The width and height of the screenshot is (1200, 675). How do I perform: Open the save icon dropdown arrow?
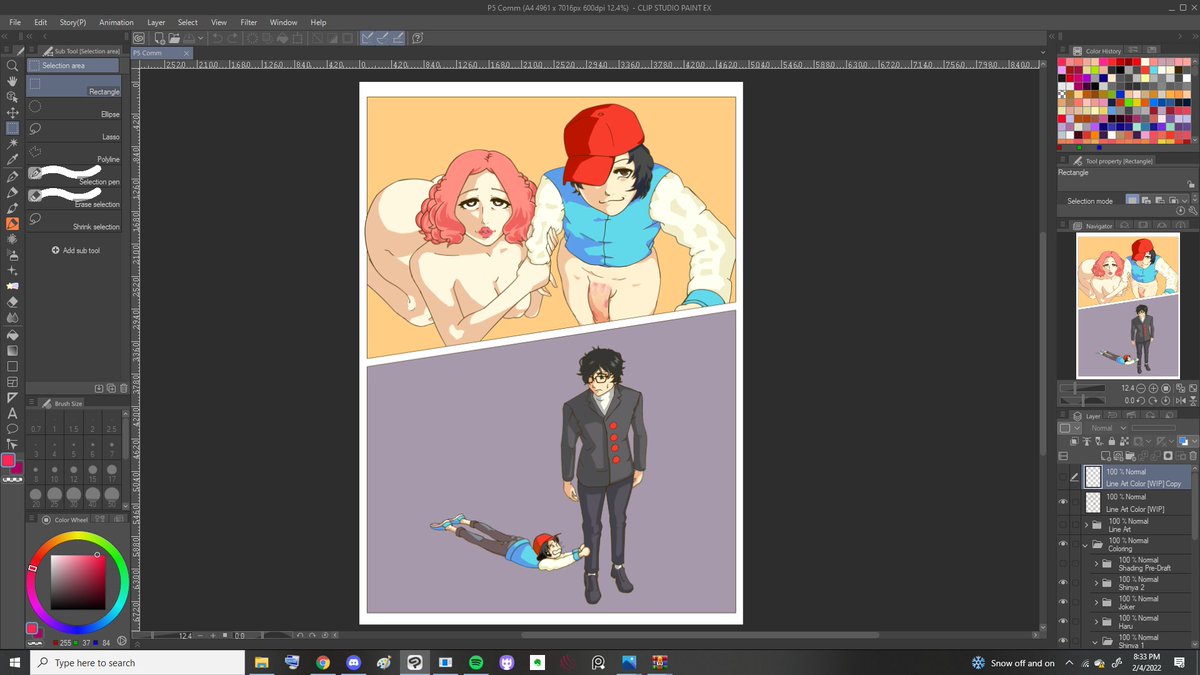(x=201, y=38)
